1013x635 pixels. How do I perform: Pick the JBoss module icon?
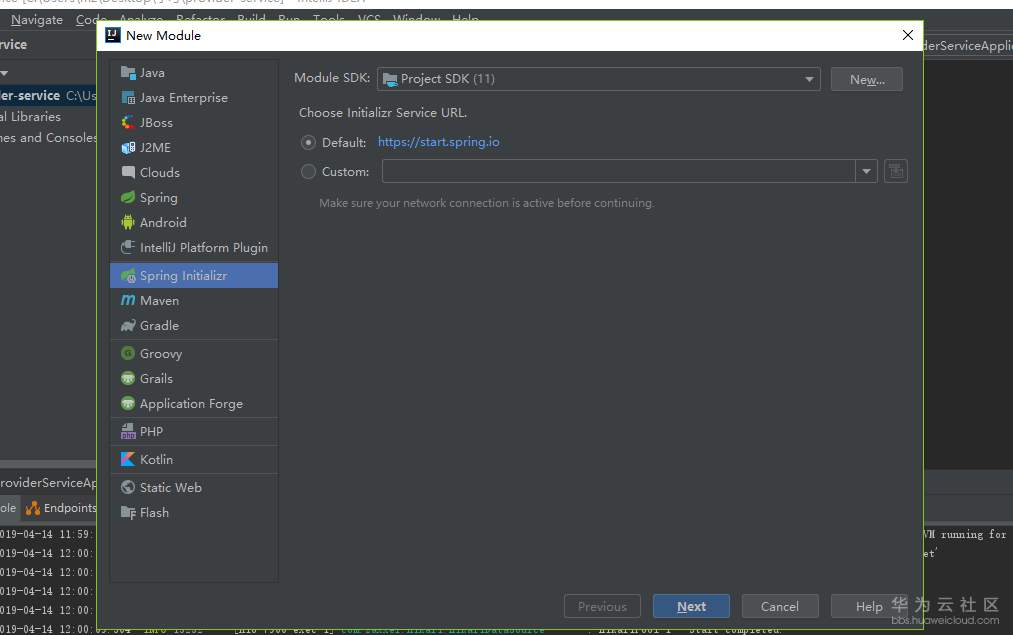point(128,123)
